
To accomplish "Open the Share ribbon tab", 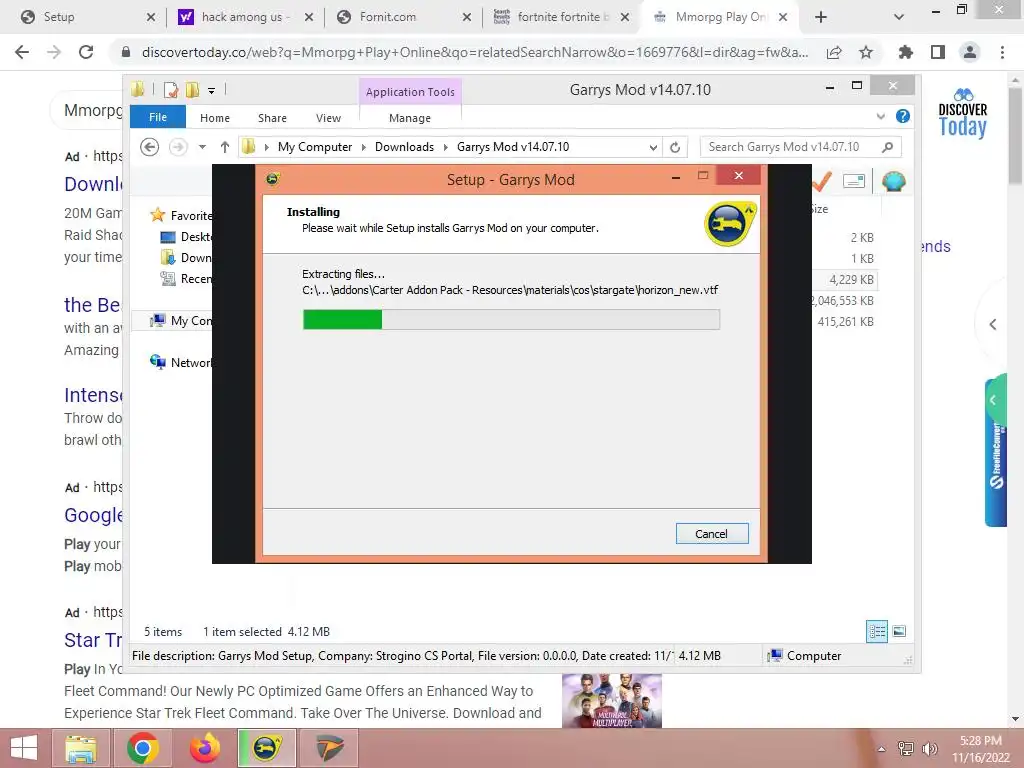I will (x=272, y=118).
